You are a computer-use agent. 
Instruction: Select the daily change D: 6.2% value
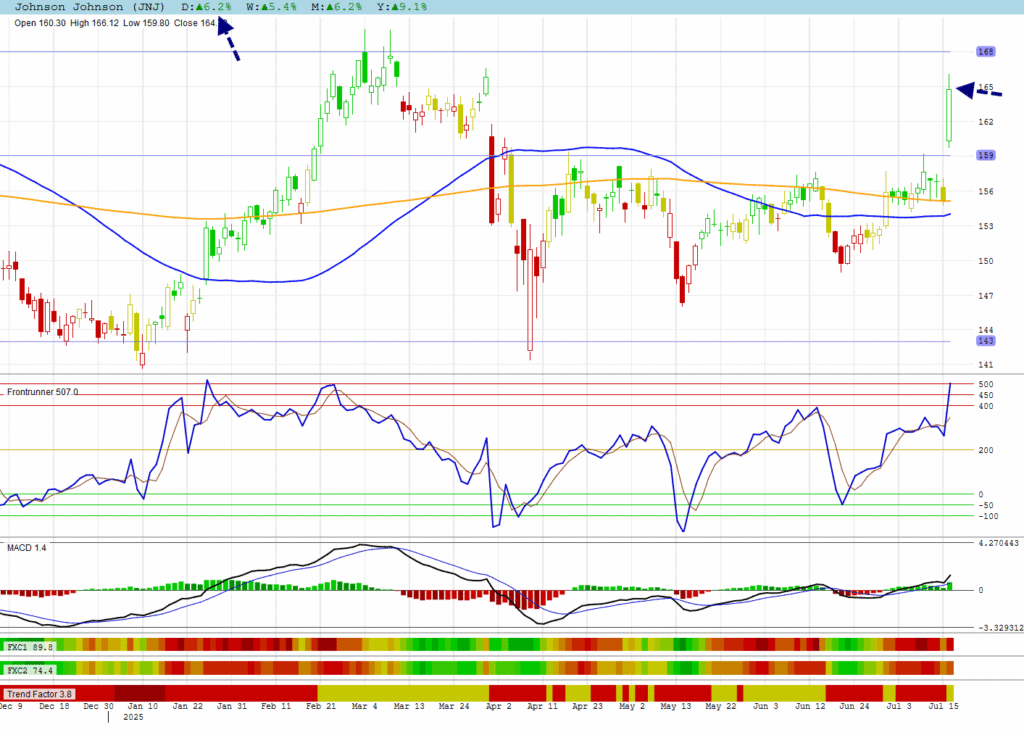click(206, 7)
